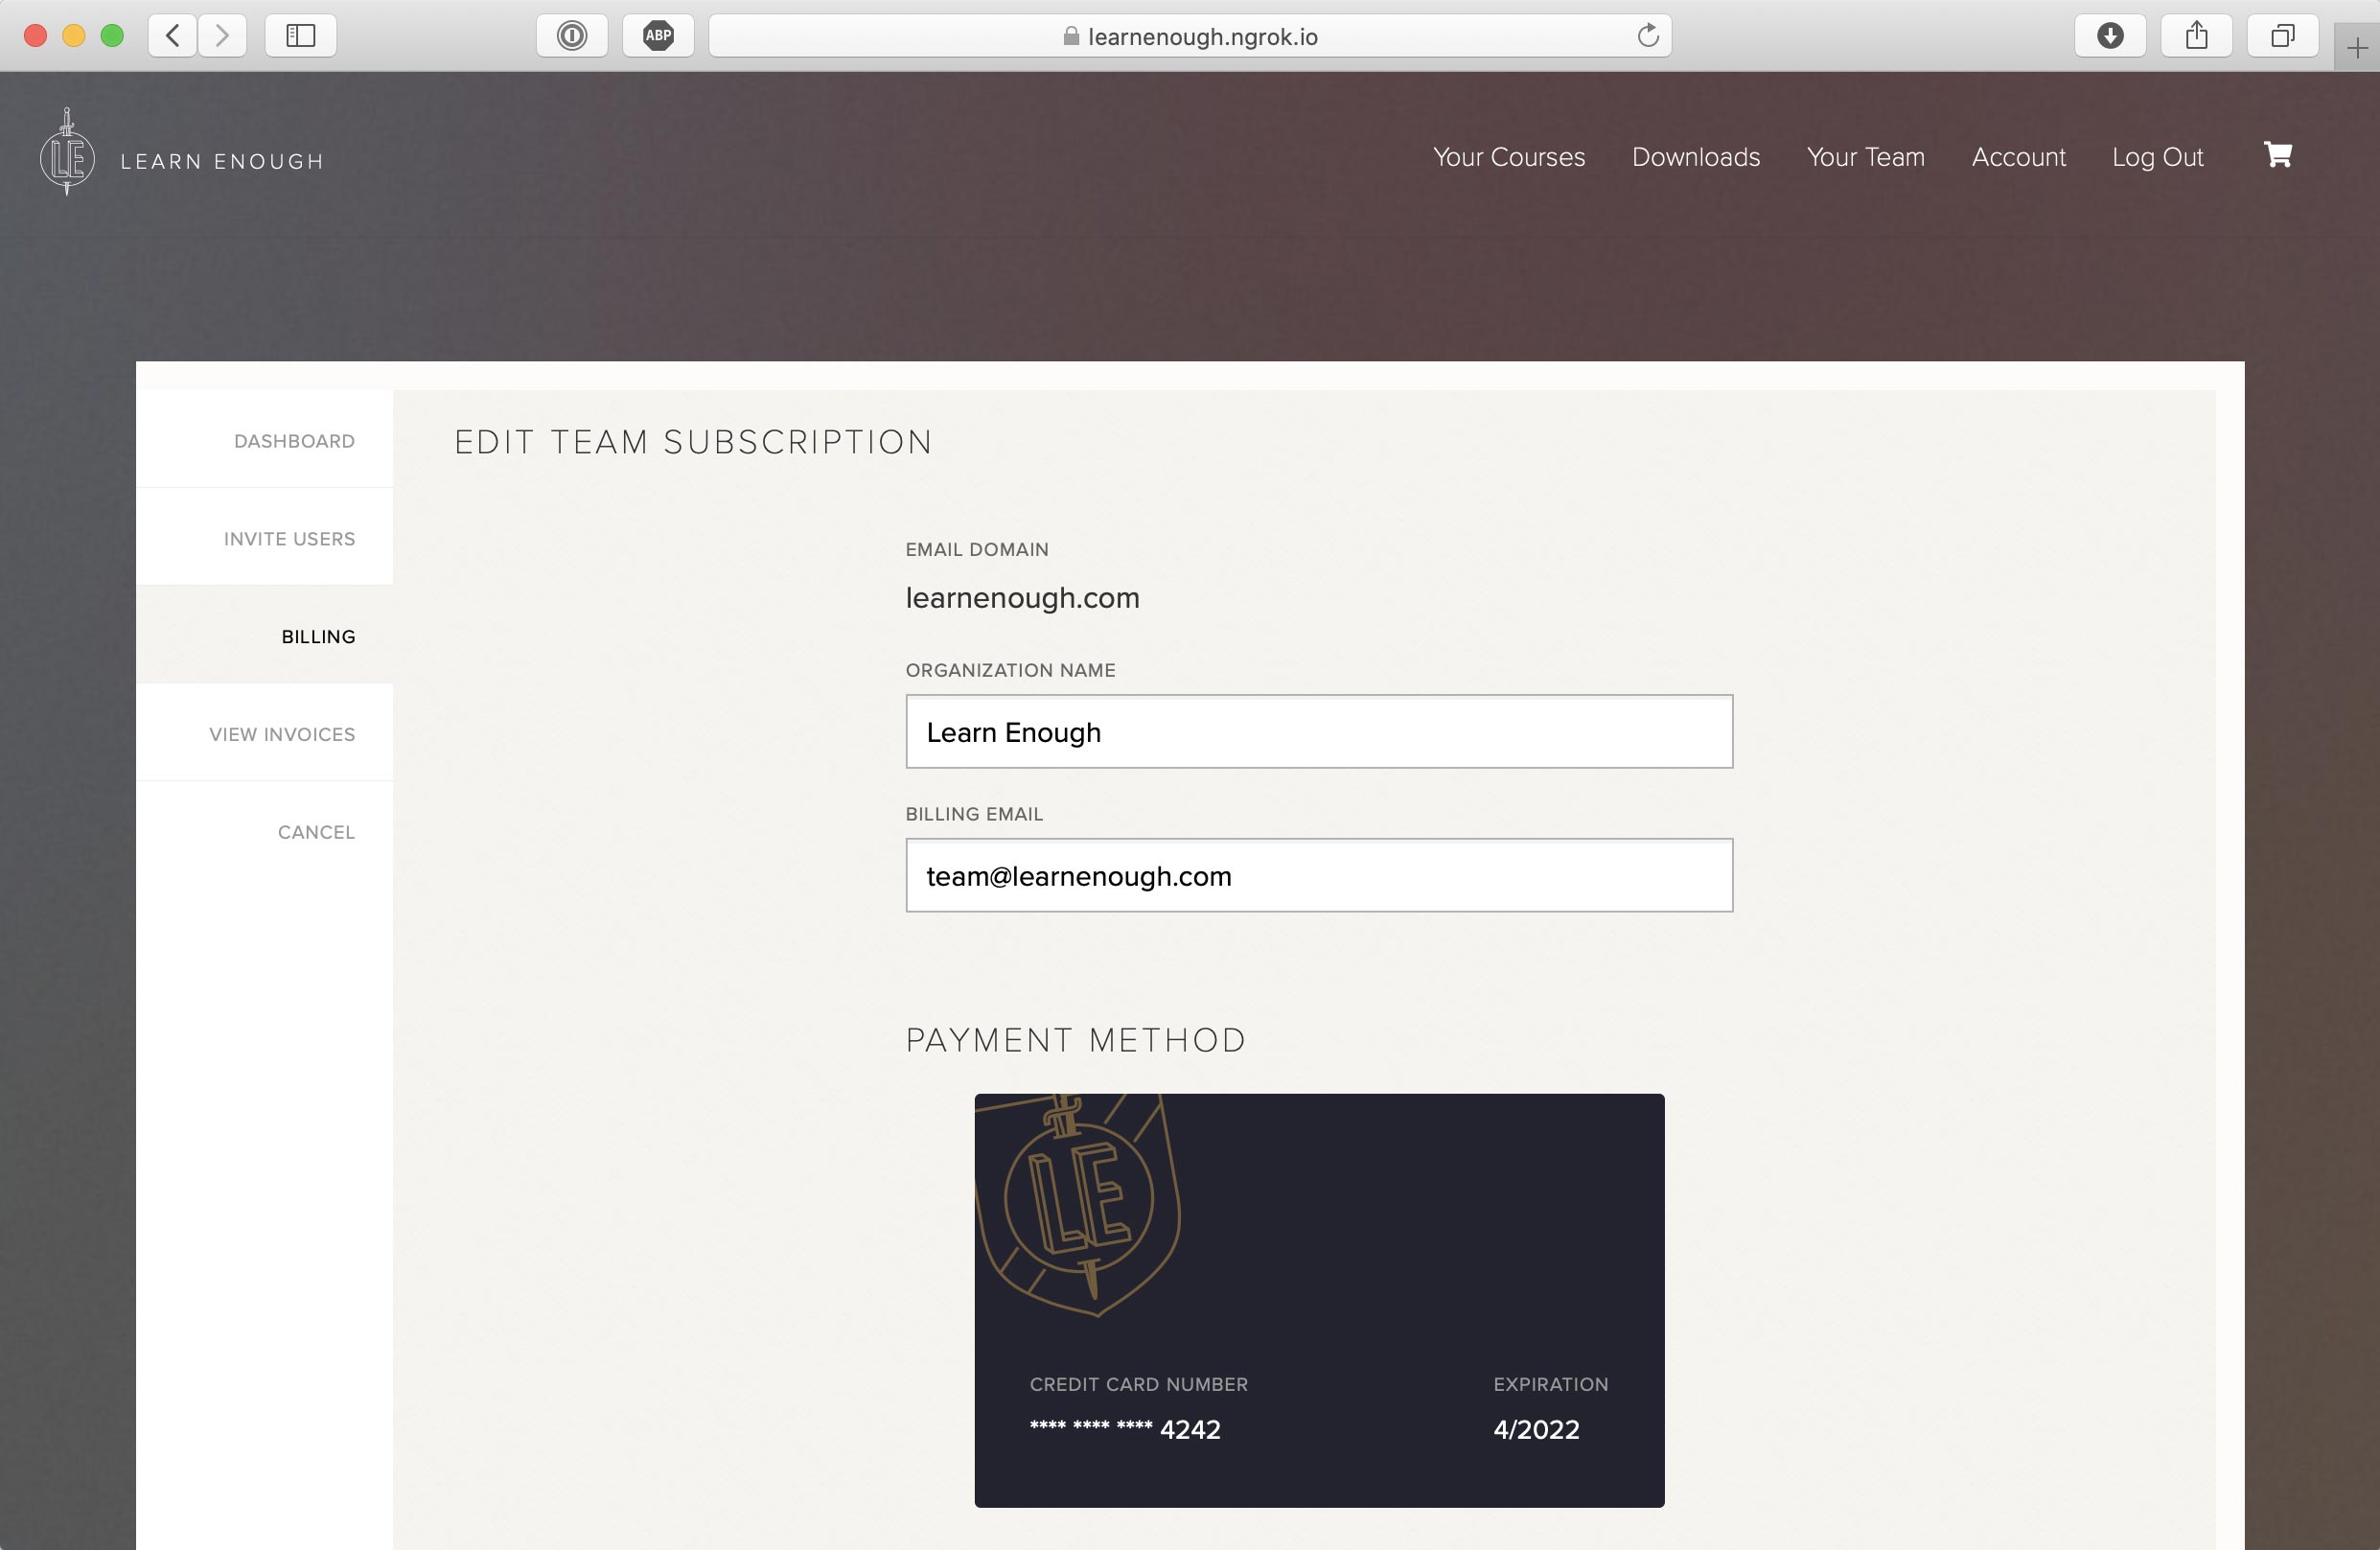Click the Share icon in Safari toolbar
This screenshot has height=1550, width=2380.
(x=2196, y=36)
